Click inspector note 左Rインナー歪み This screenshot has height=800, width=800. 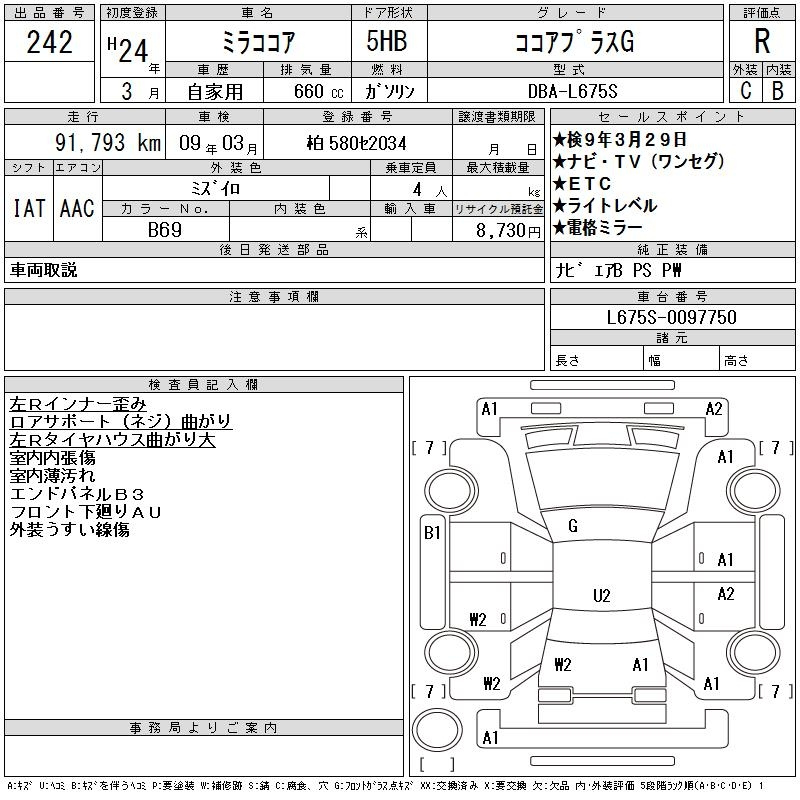[x=78, y=404]
